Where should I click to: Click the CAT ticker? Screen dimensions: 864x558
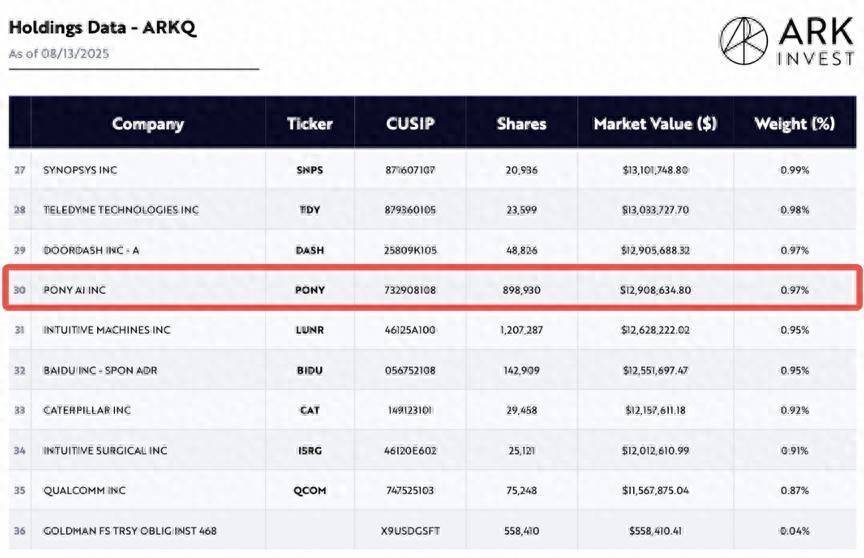[310, 410]
